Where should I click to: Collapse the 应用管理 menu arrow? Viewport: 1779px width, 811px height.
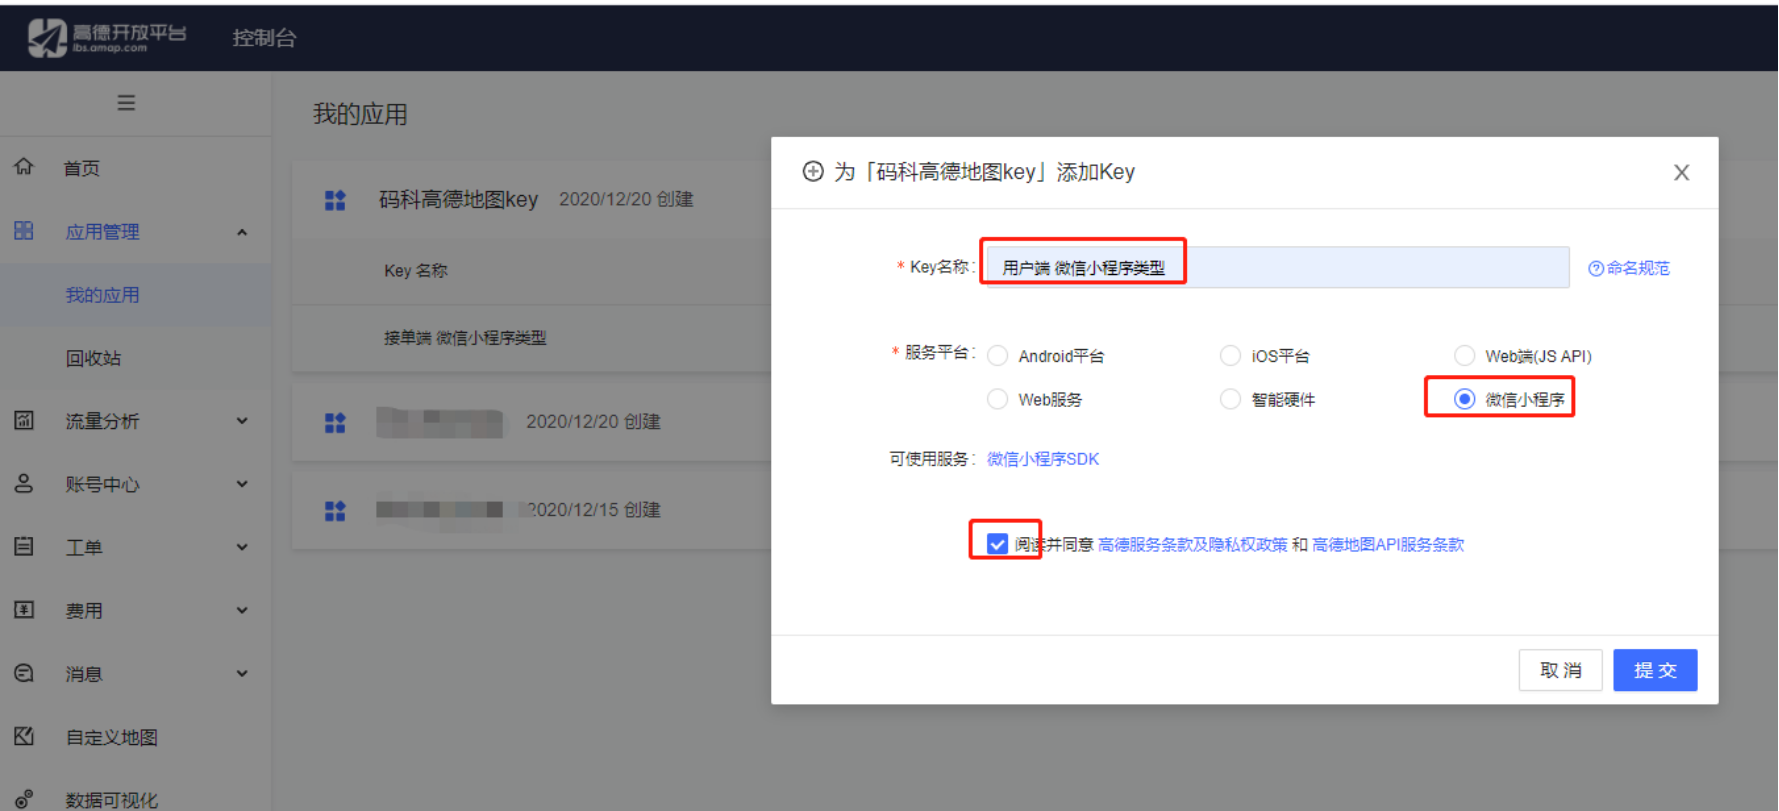pos(242,232)
